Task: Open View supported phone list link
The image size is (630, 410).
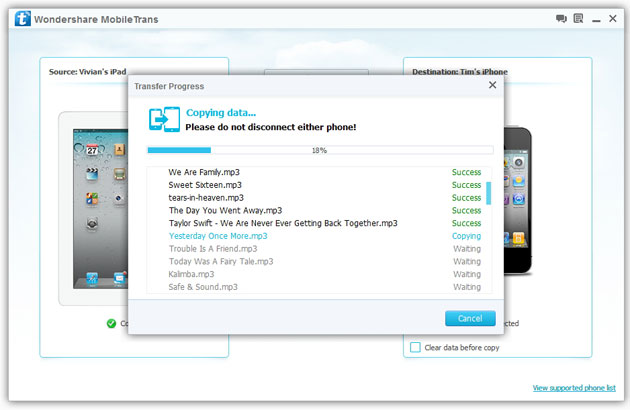Action: [x=574, y=387]
